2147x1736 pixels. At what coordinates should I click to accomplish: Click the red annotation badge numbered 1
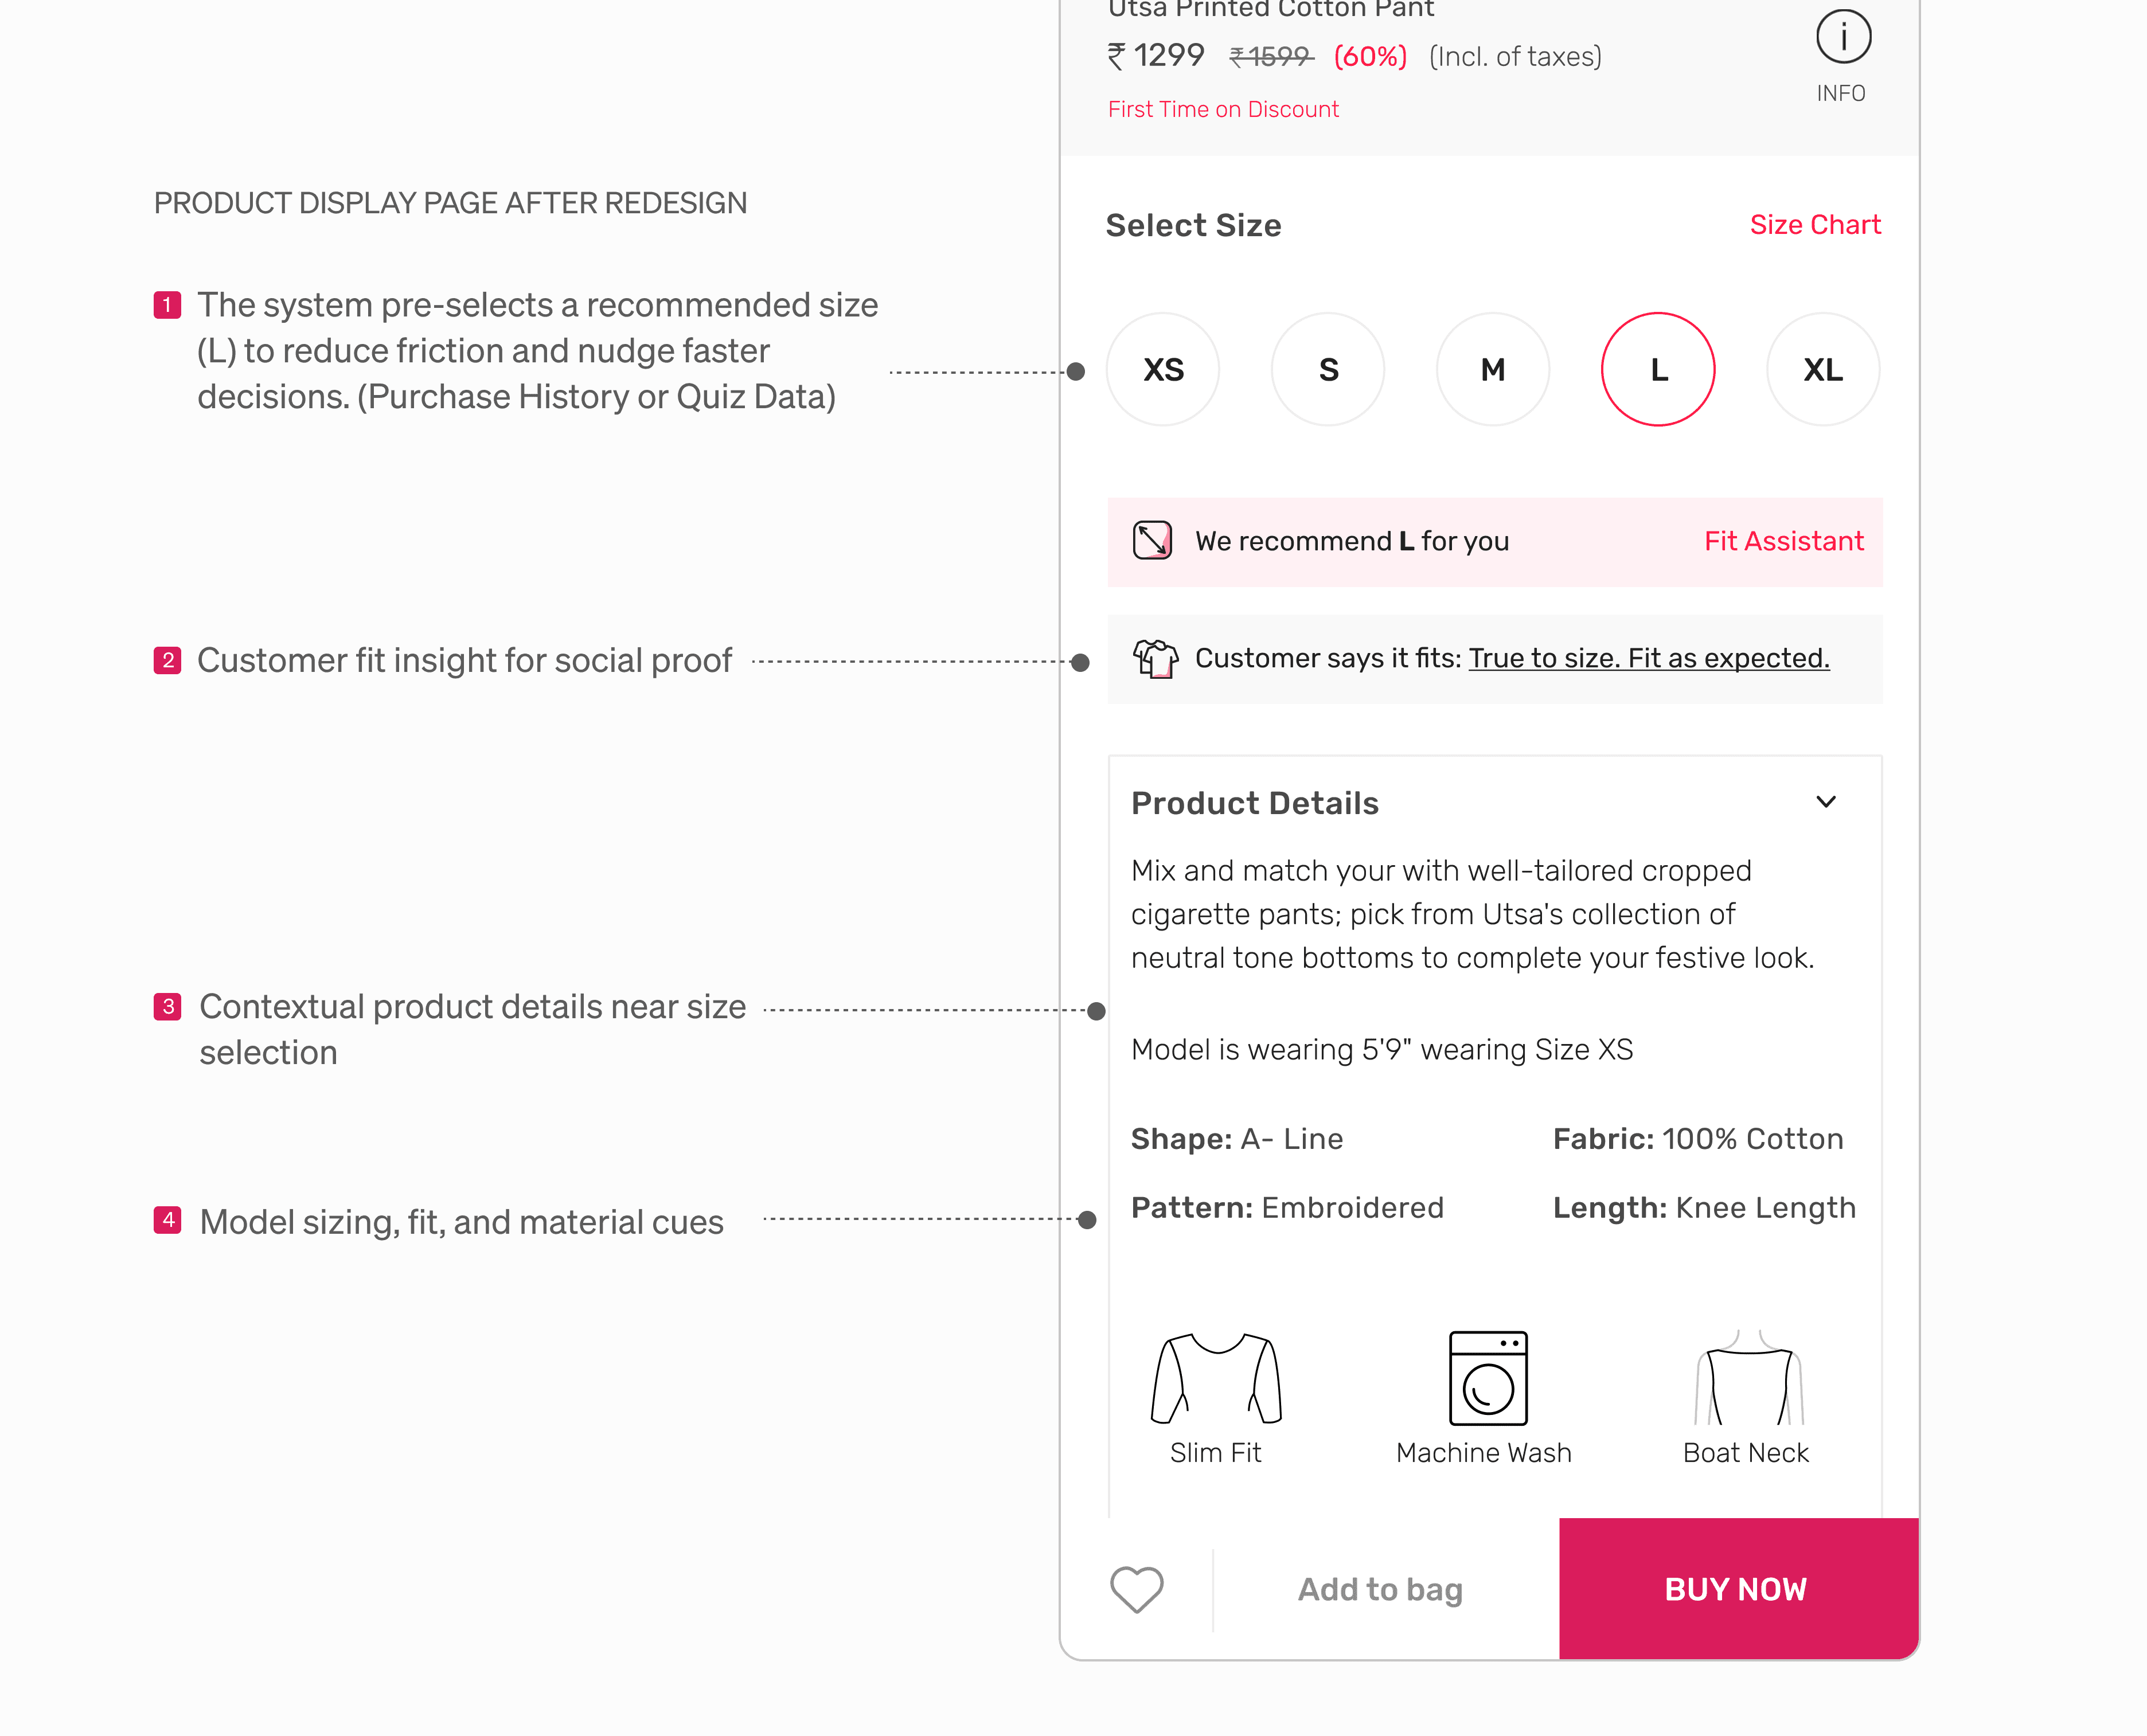pyautogui.click(x=167, y=305)
